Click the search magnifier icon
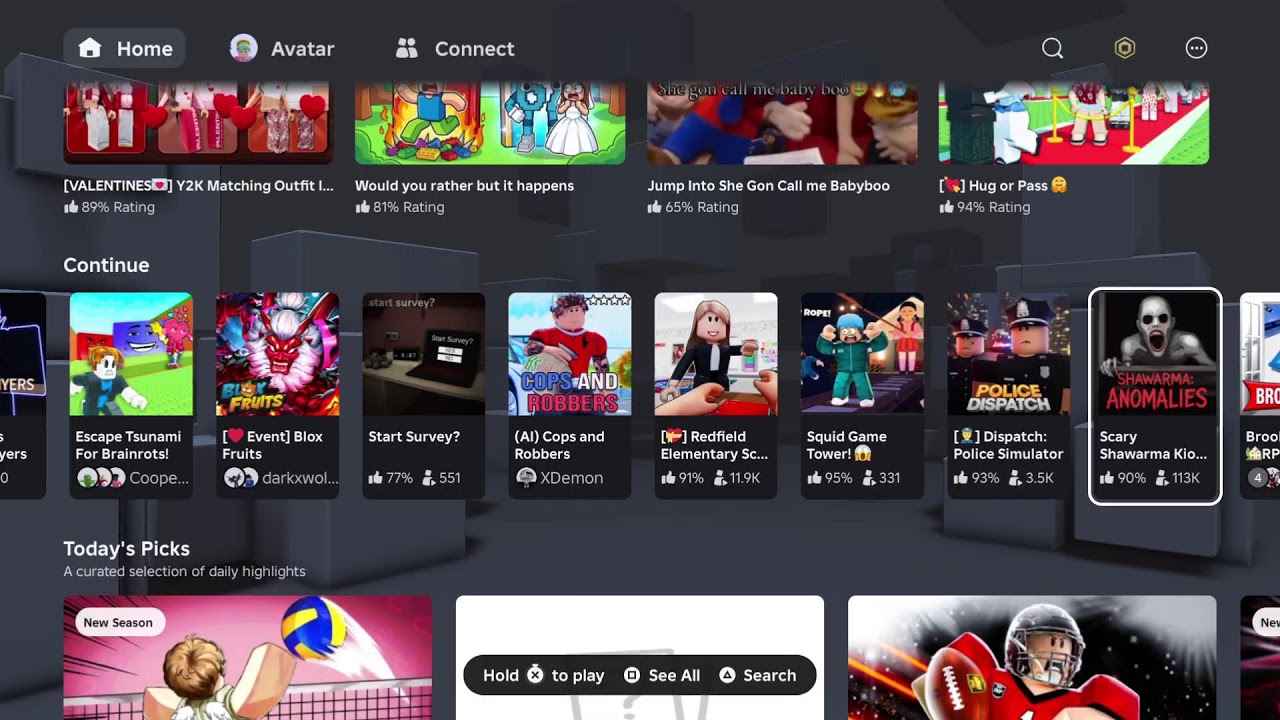The image size is (1280, 720). tap(1052, 48)
